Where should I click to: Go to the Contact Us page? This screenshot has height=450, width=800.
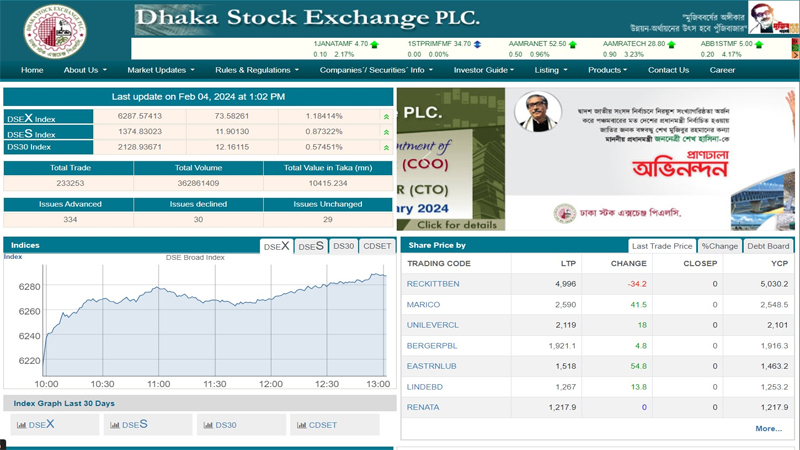[x=668, y=70]
